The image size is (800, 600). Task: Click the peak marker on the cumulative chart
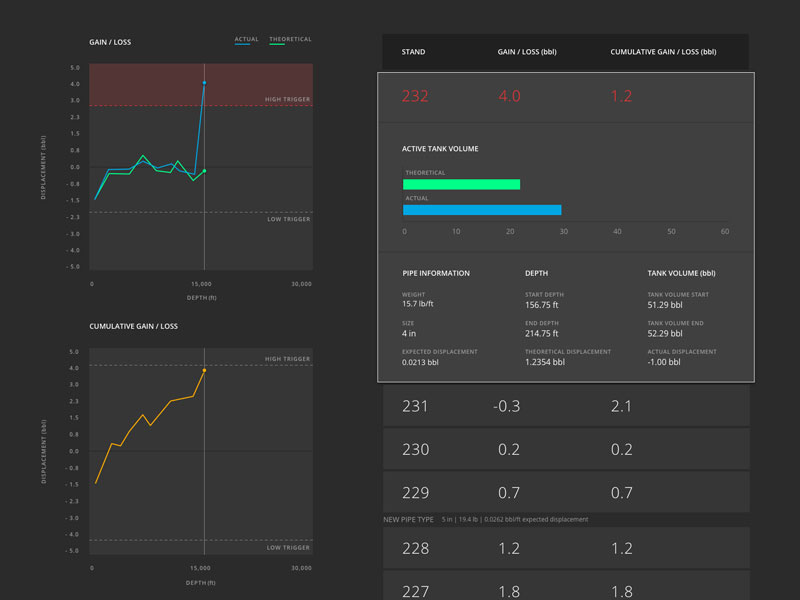pyautogui.click(x=204, y=371)
